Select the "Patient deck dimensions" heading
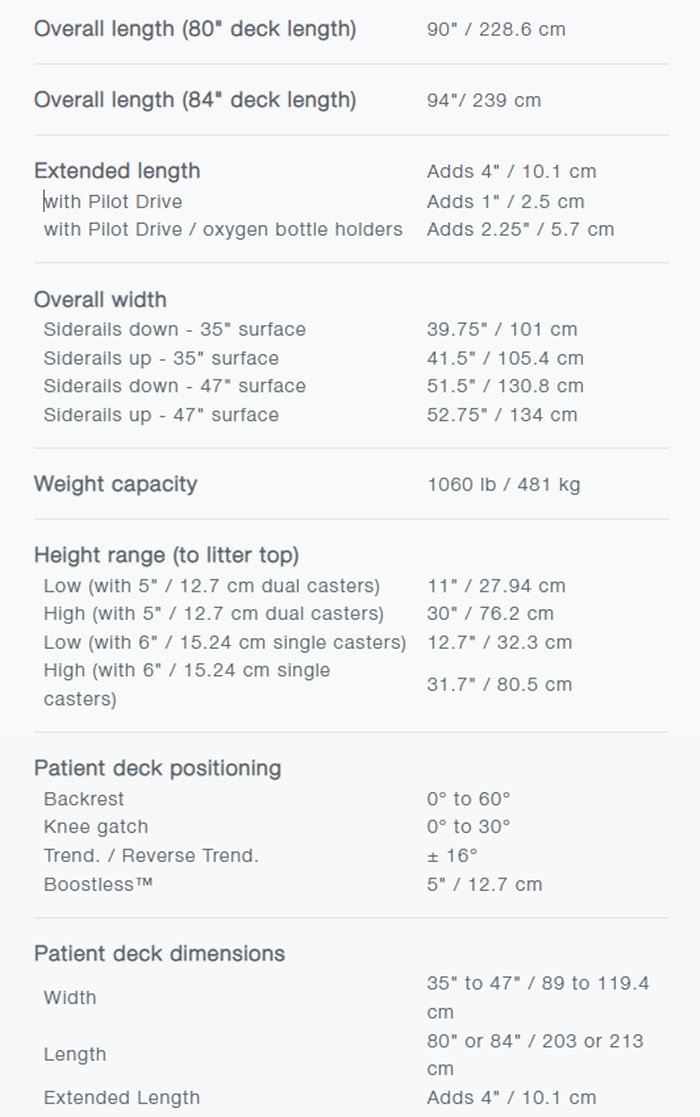Viewport: 700px width, 1117px height. click(159, 953)
